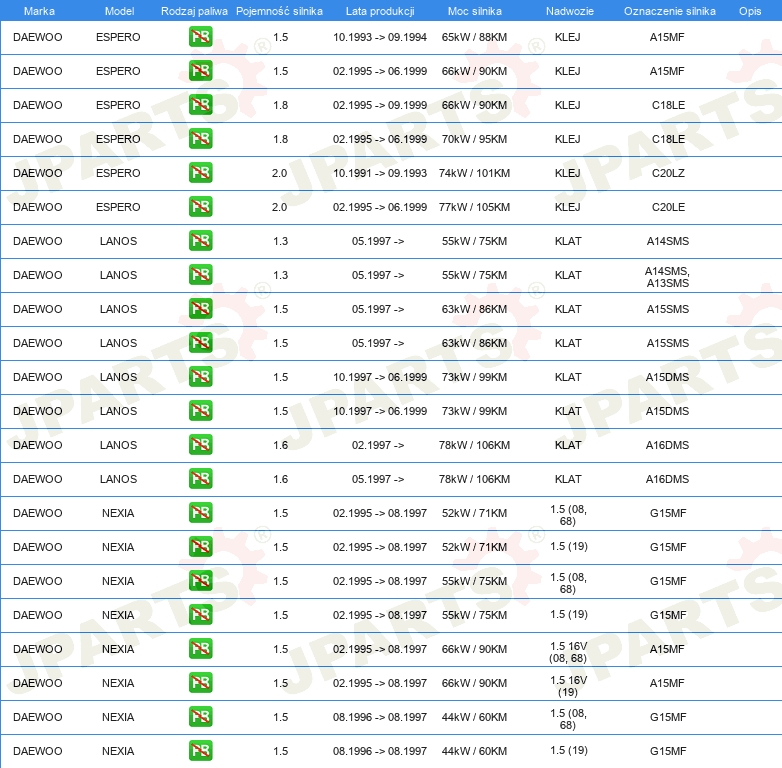Click ESPERO model cell in 65kW / 88KM row

pyautogui.click(x=118, y=37)
